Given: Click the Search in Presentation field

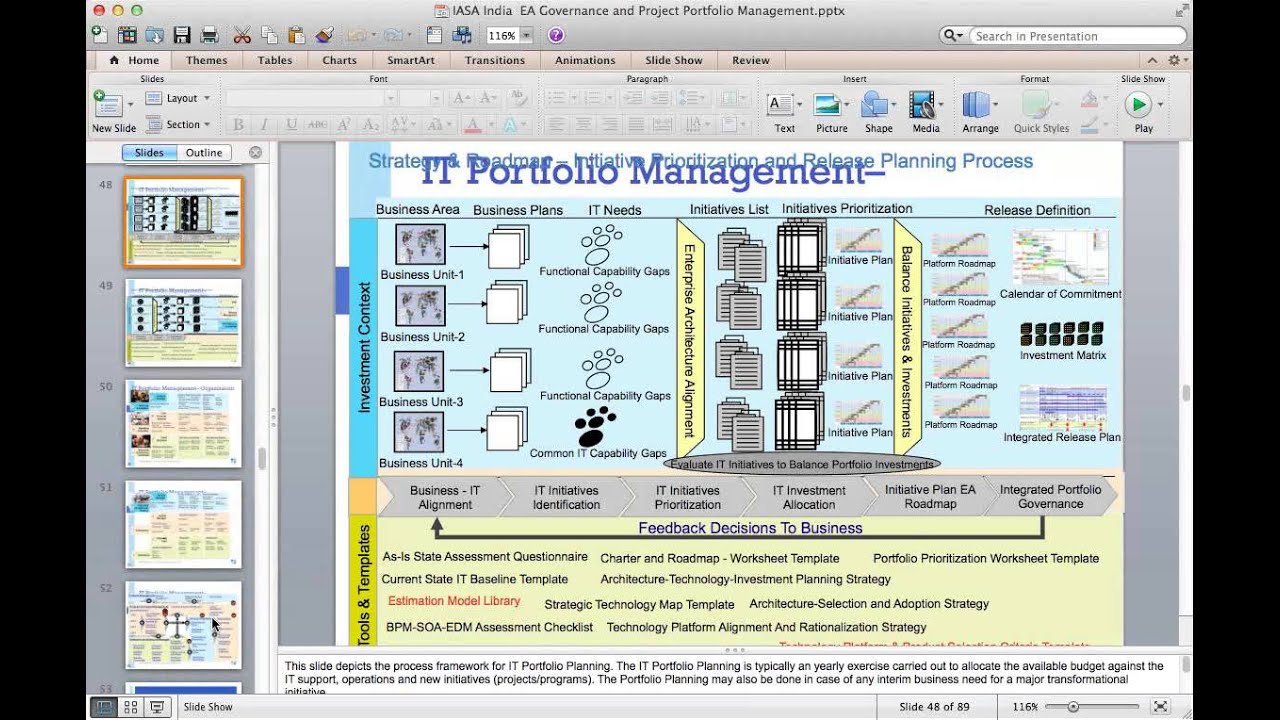Looking at the screenshot, I should coord(1076,36).
